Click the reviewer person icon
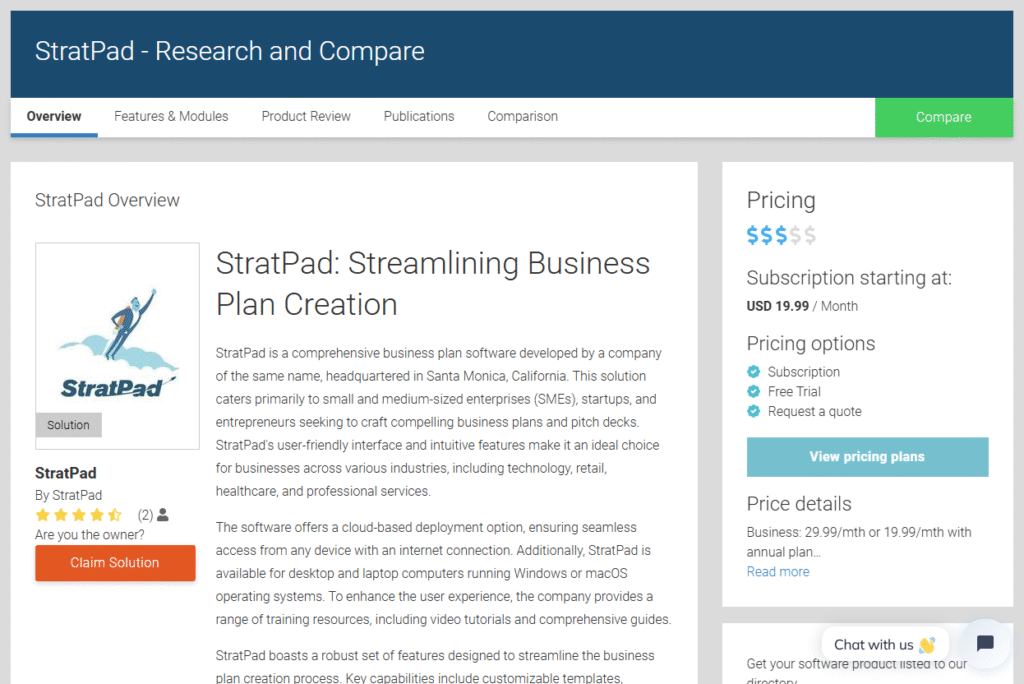1024x684 pixels. click(163, 515)
